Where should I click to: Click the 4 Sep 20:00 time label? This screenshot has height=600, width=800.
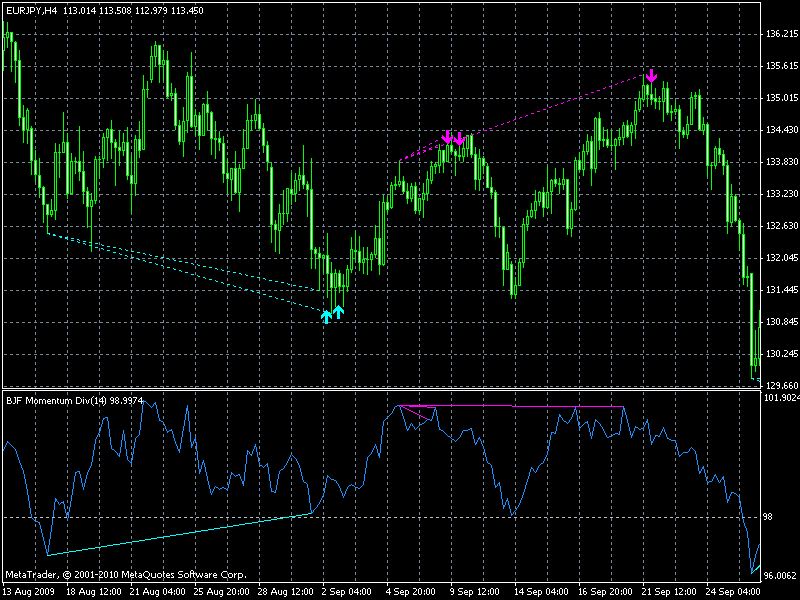point(410,592)
